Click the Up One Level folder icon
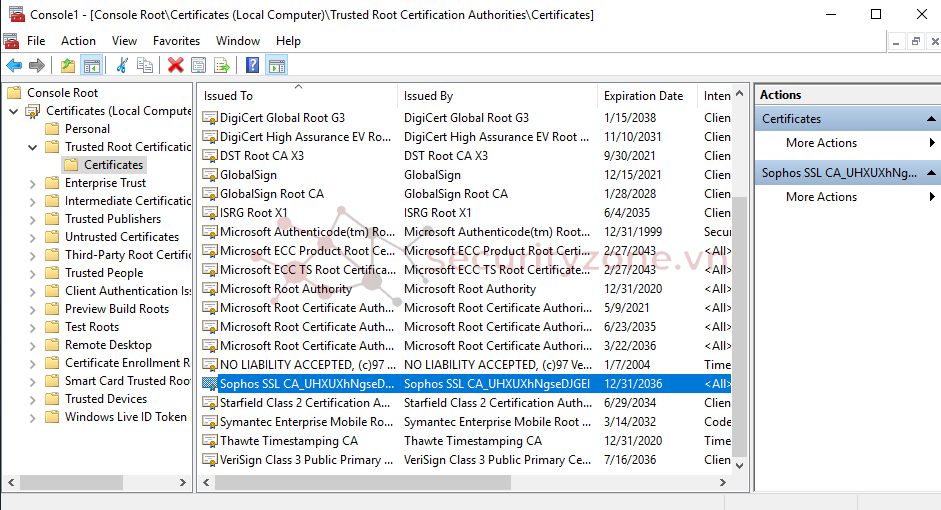 (x=67, y=65)
